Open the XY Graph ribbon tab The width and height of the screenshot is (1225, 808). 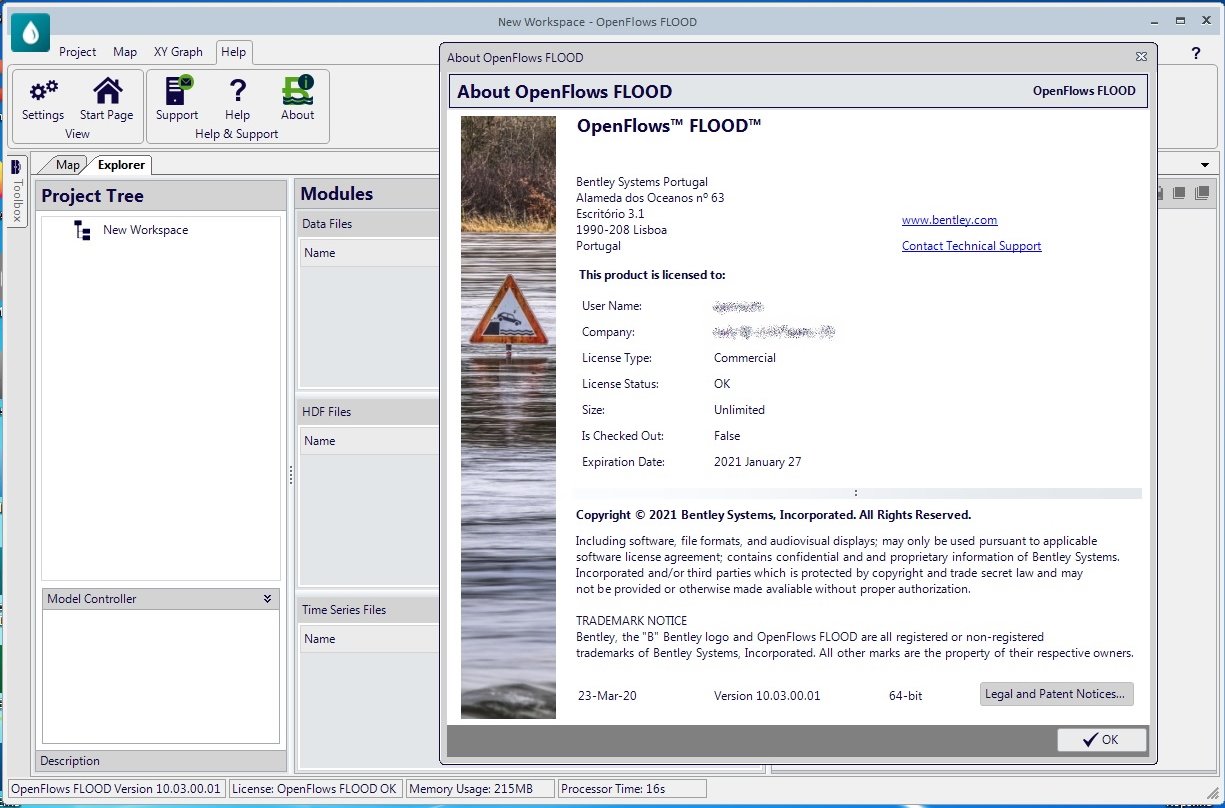click(x=178, y=52)
